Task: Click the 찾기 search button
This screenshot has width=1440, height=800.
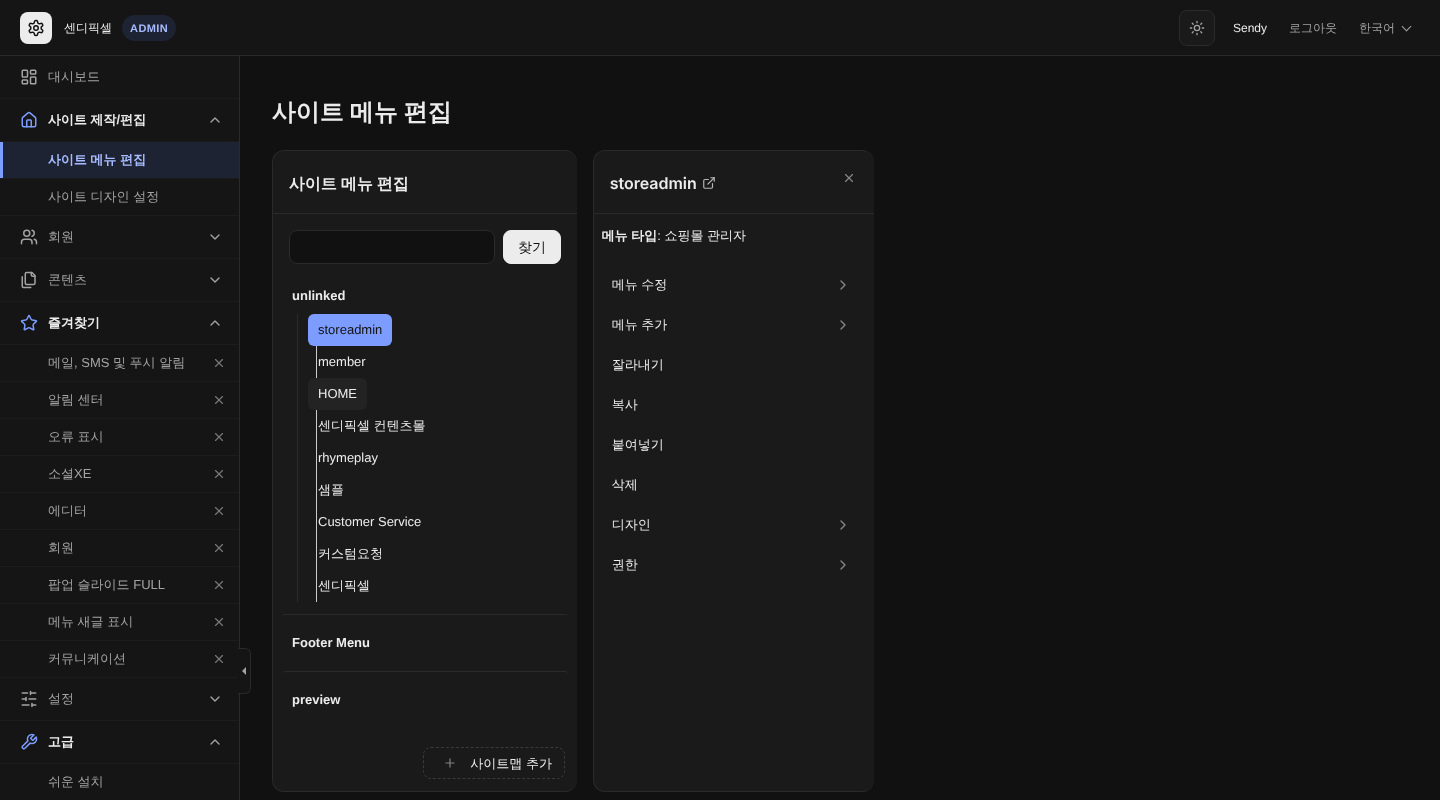Action: [532, 247]
